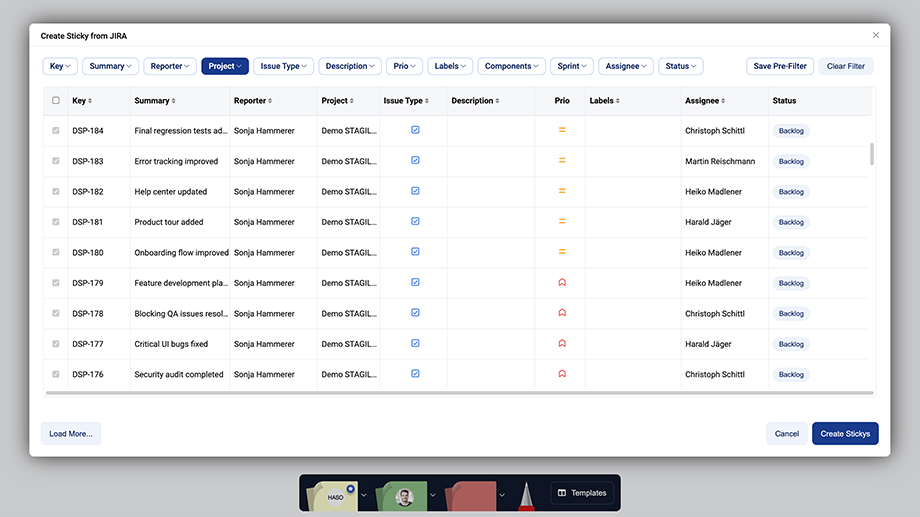
Task: Click the task issue type icon for DSP-184
Action: pyautogui.click(x=415, y=130)
